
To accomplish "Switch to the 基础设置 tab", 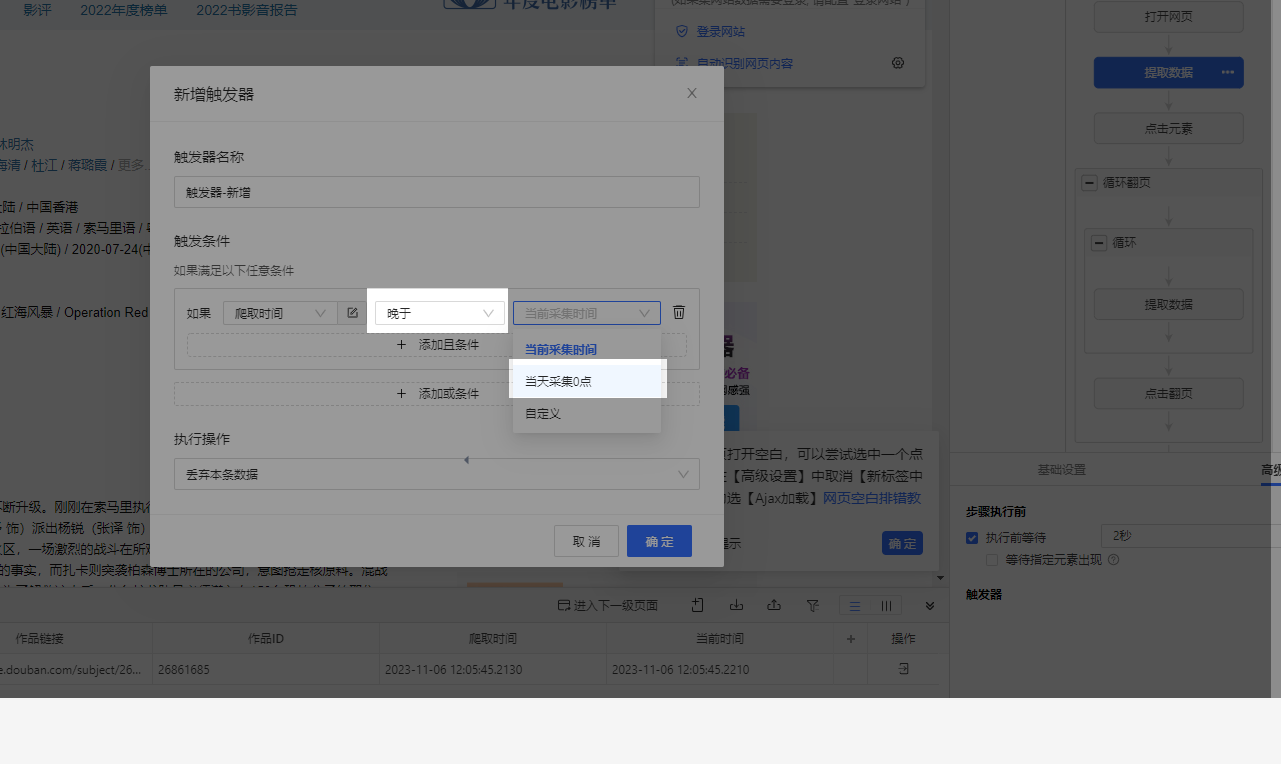I will 1061,470.
